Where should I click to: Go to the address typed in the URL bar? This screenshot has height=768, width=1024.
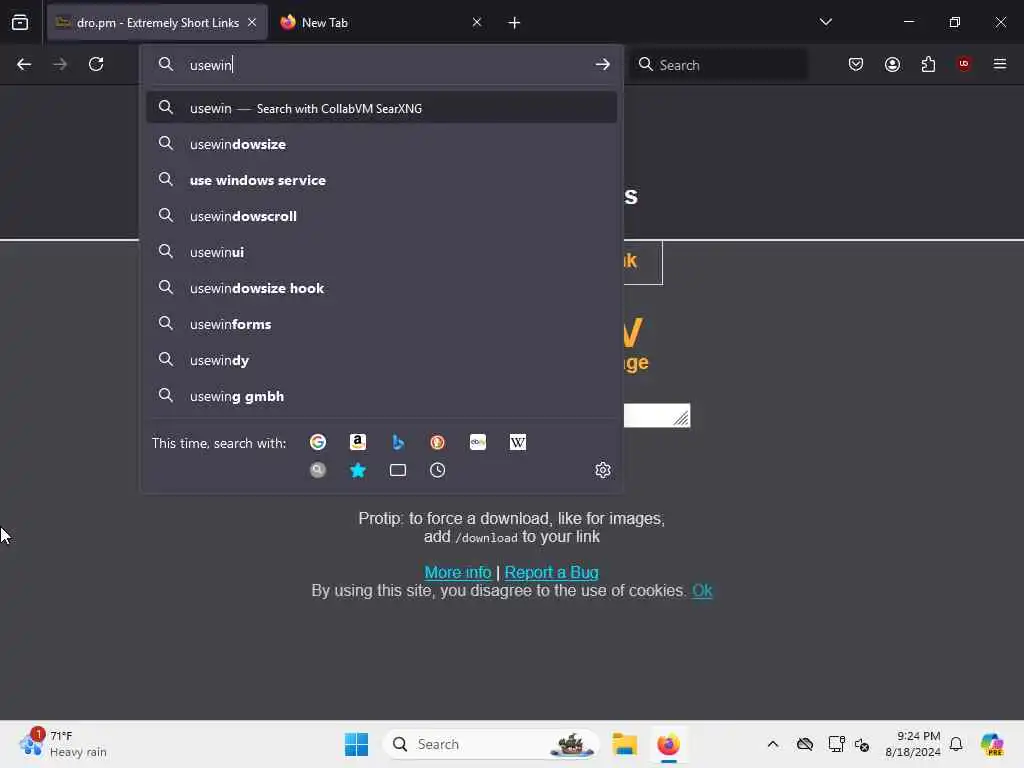pos(602,64)
